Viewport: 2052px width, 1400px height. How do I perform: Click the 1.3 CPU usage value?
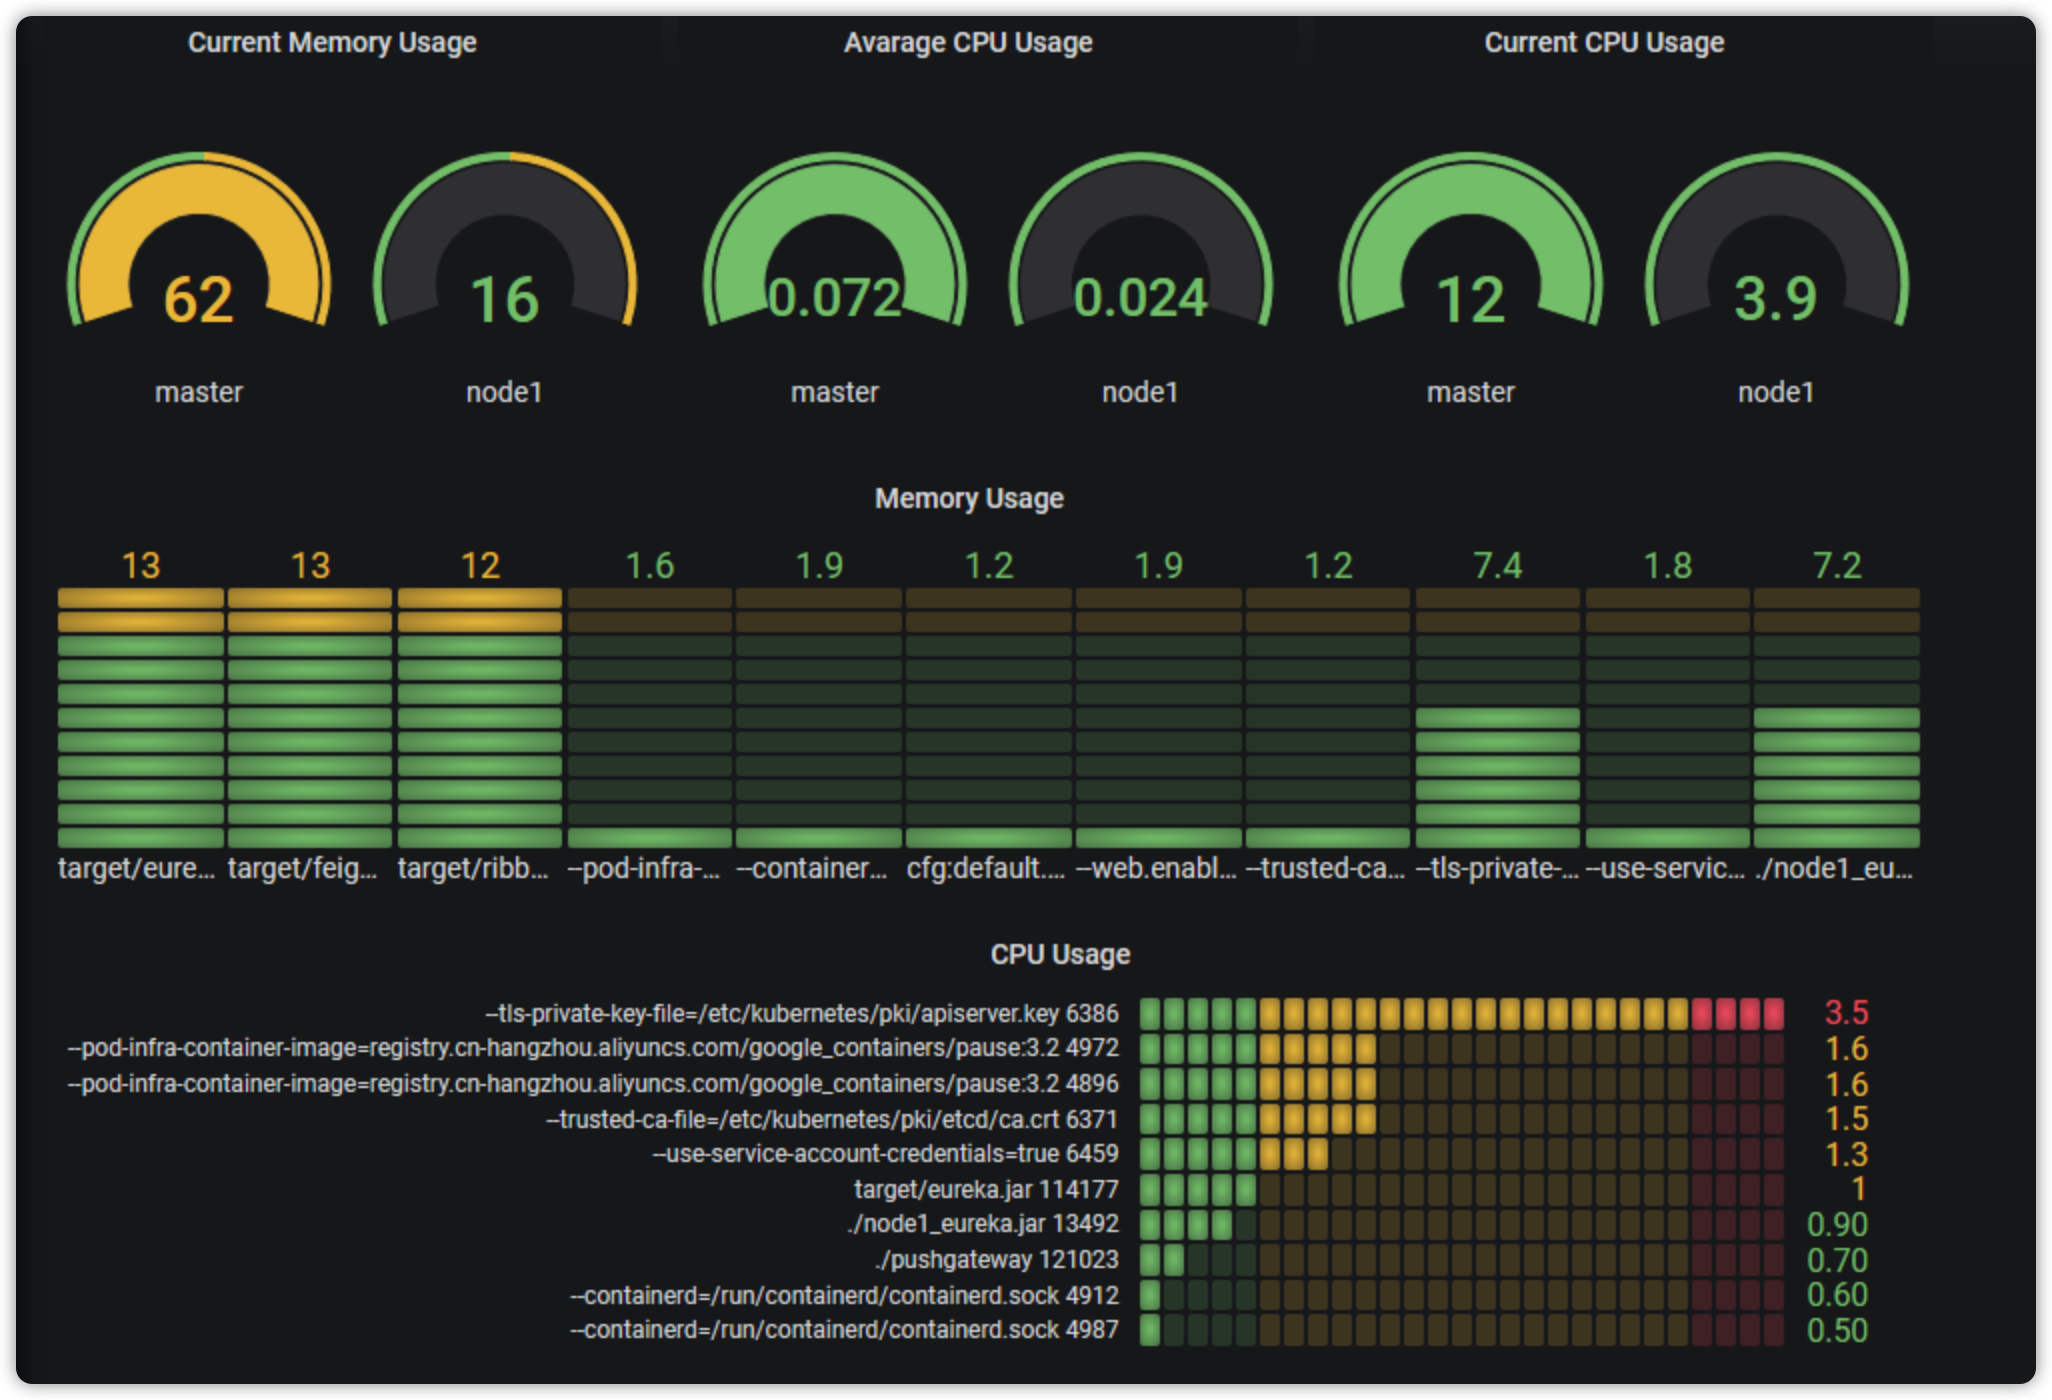tap(1847, 1154)
